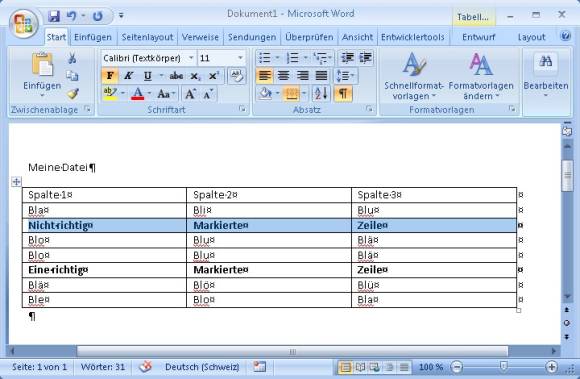Switch to full screen reading view

click(360, 368)
